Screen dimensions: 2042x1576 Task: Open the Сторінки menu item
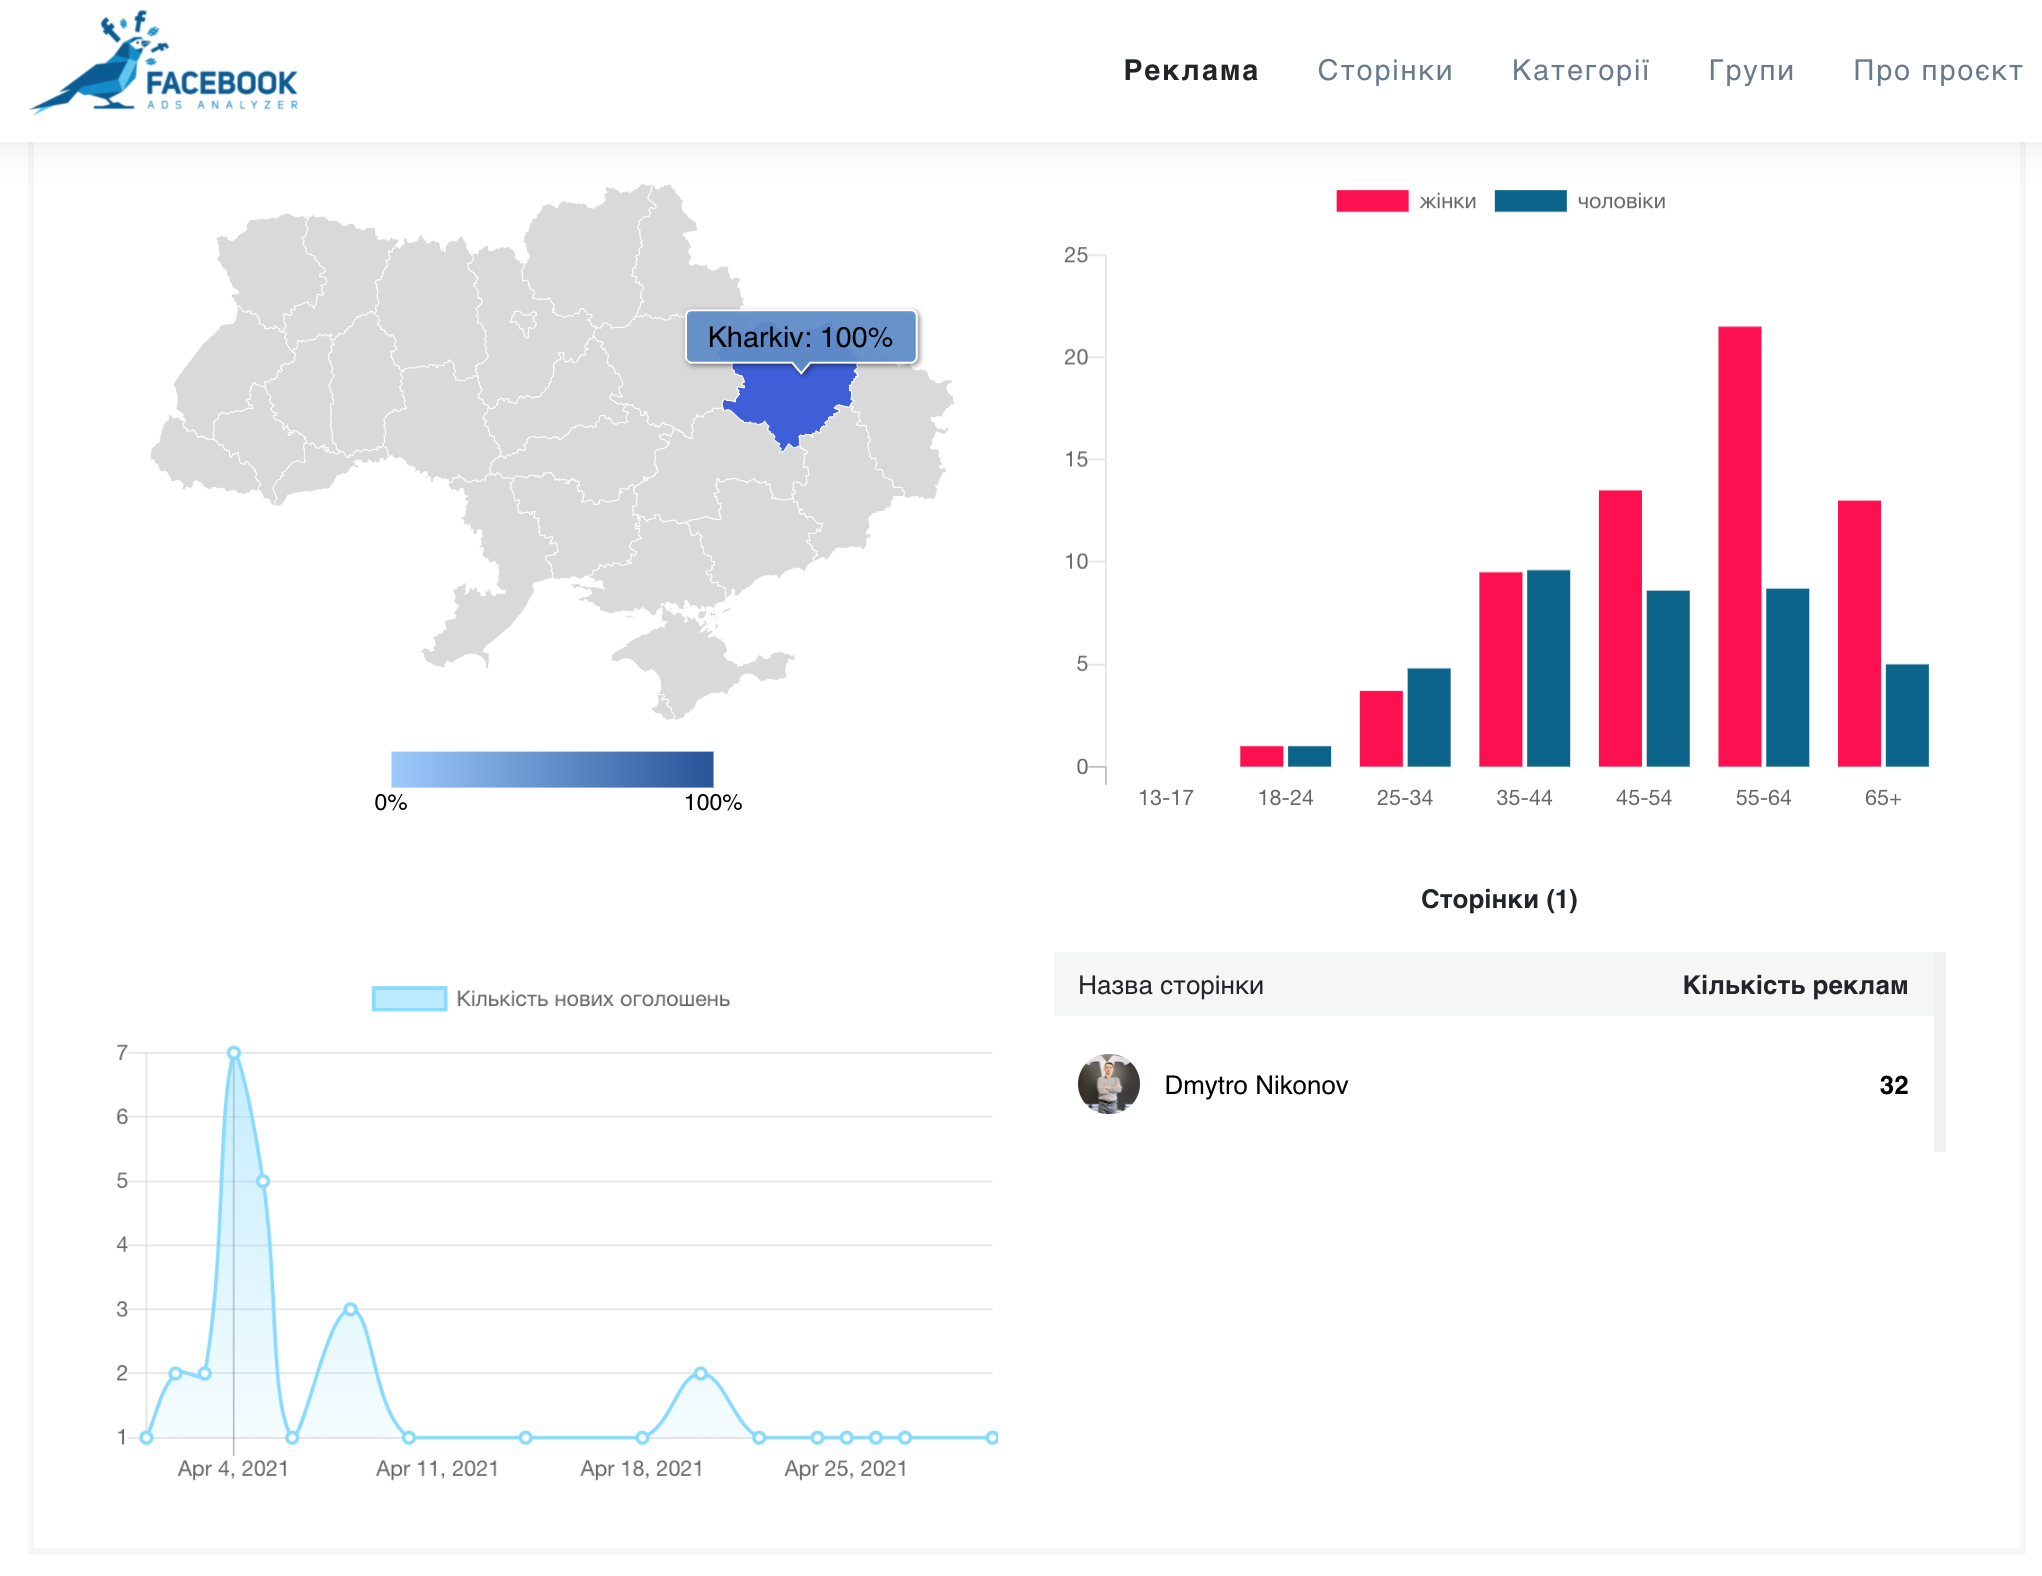[x=1384, y=70]
